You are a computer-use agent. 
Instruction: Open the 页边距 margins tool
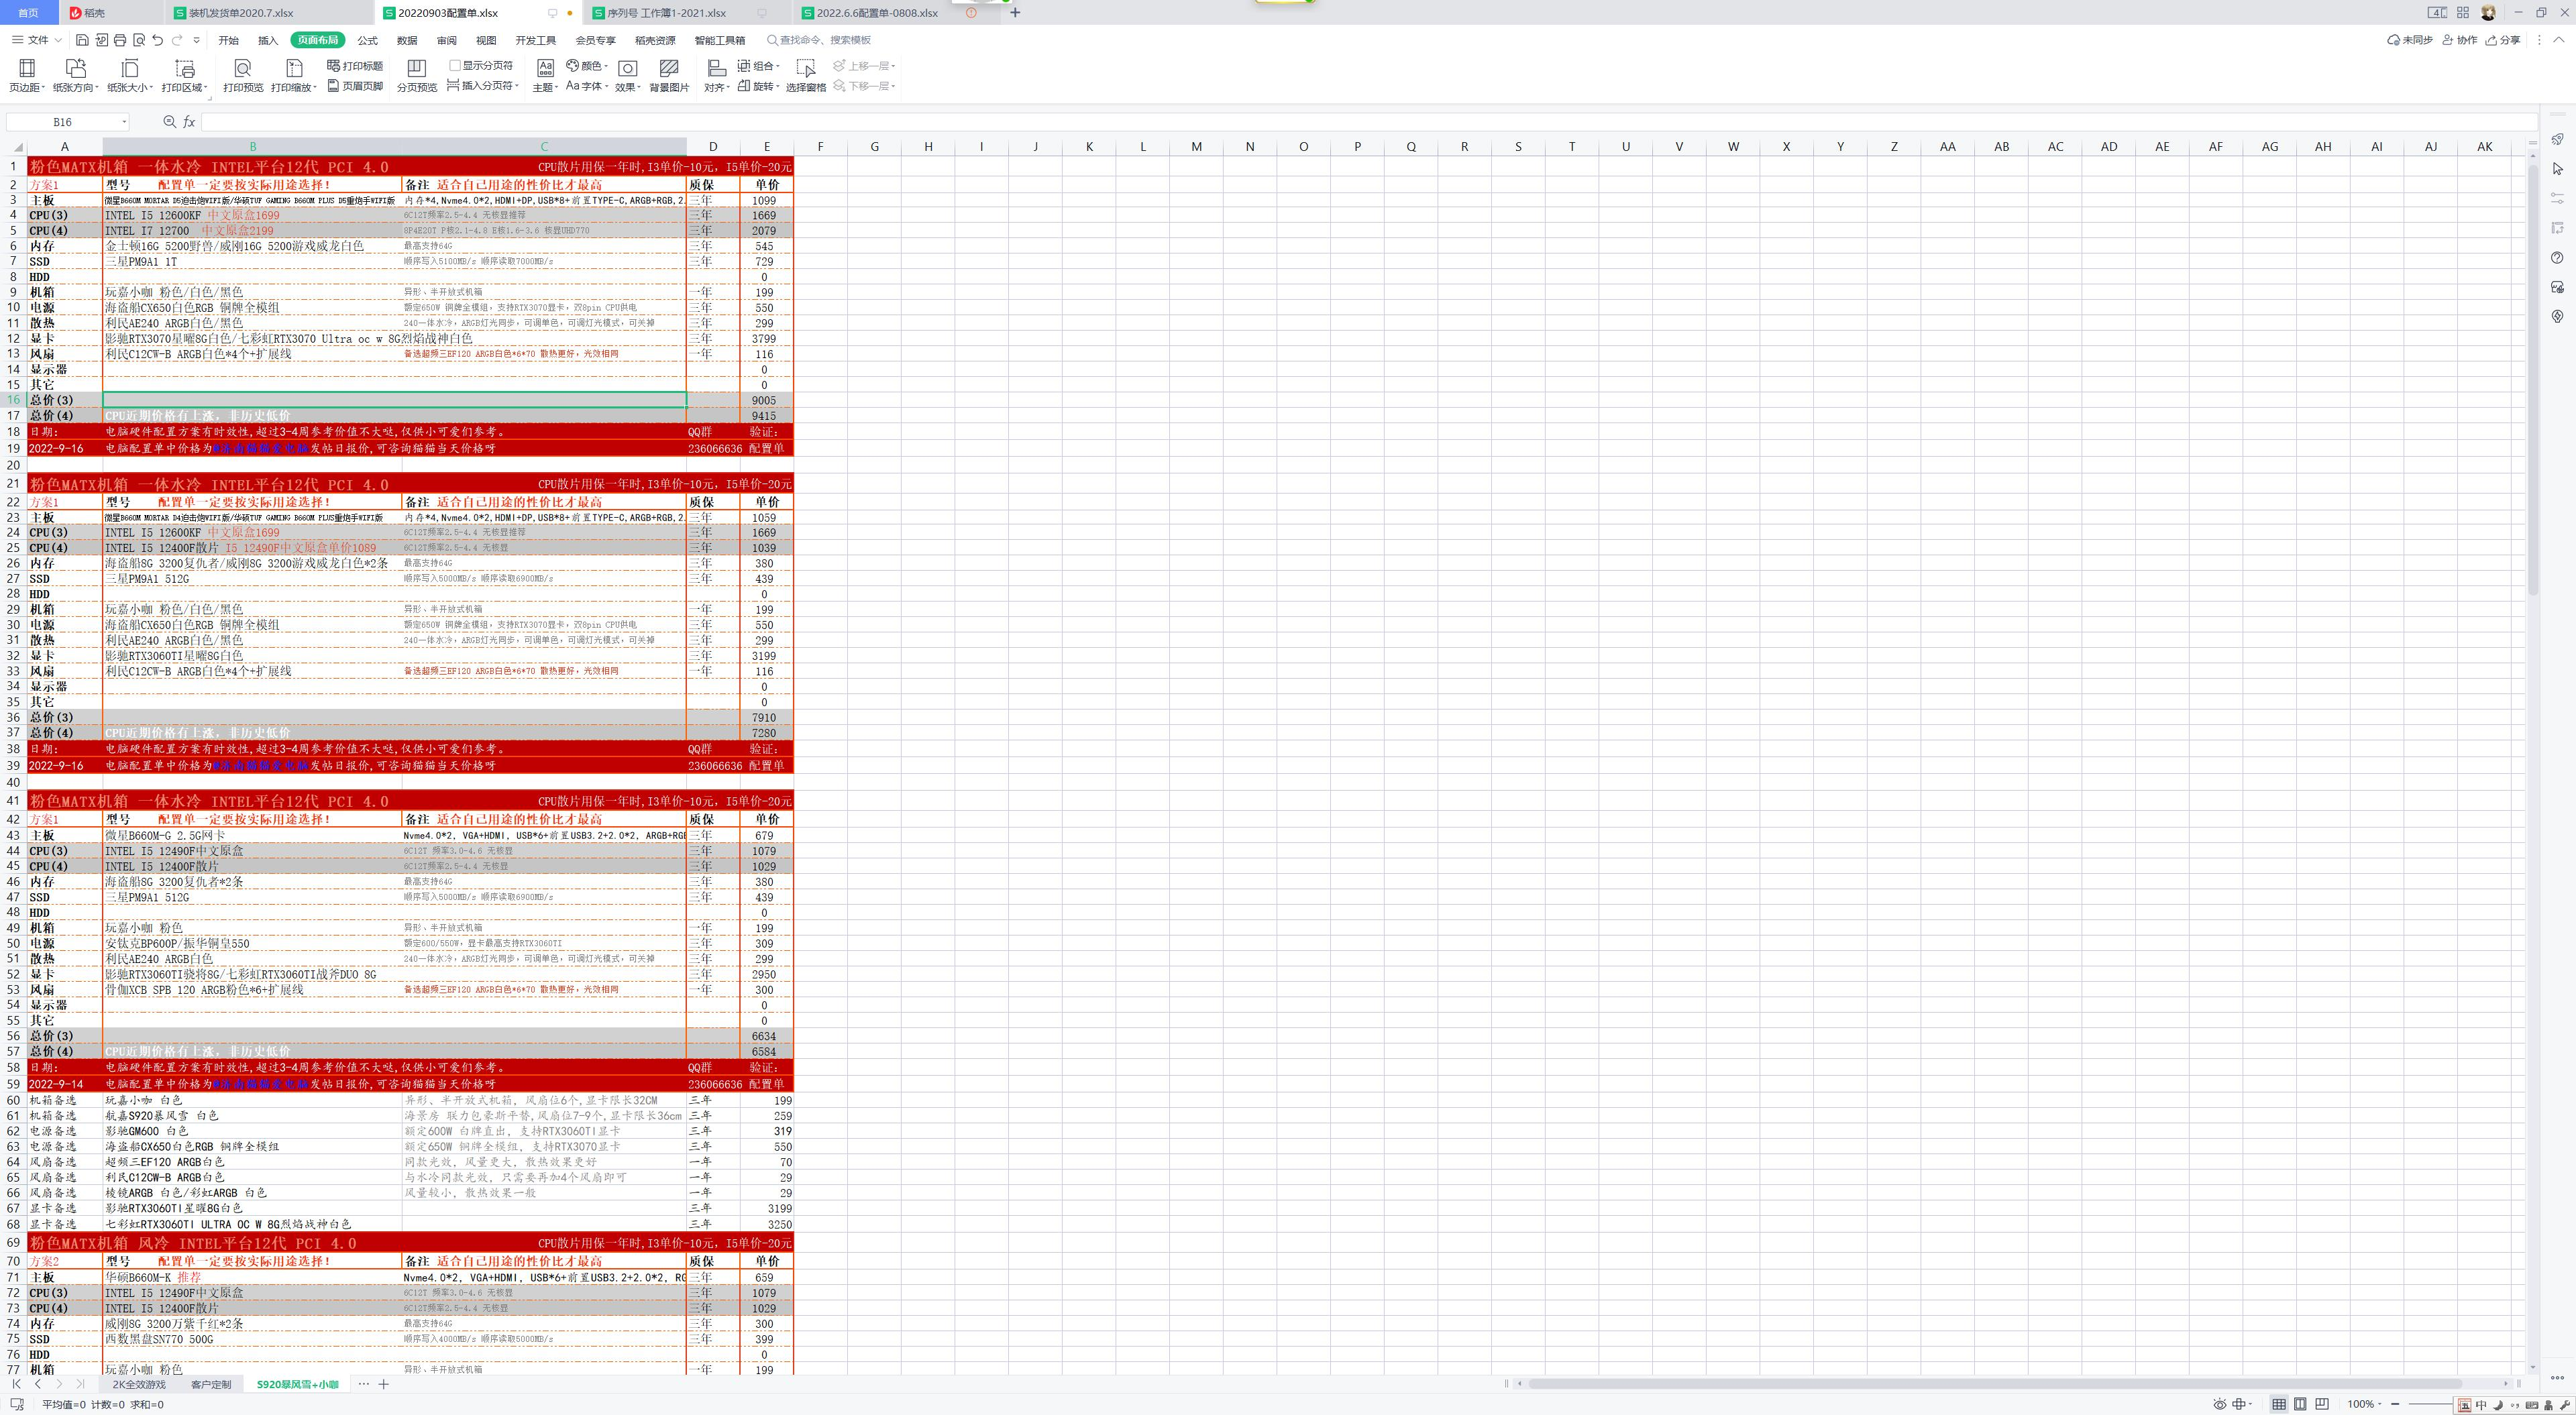point(27,76)
